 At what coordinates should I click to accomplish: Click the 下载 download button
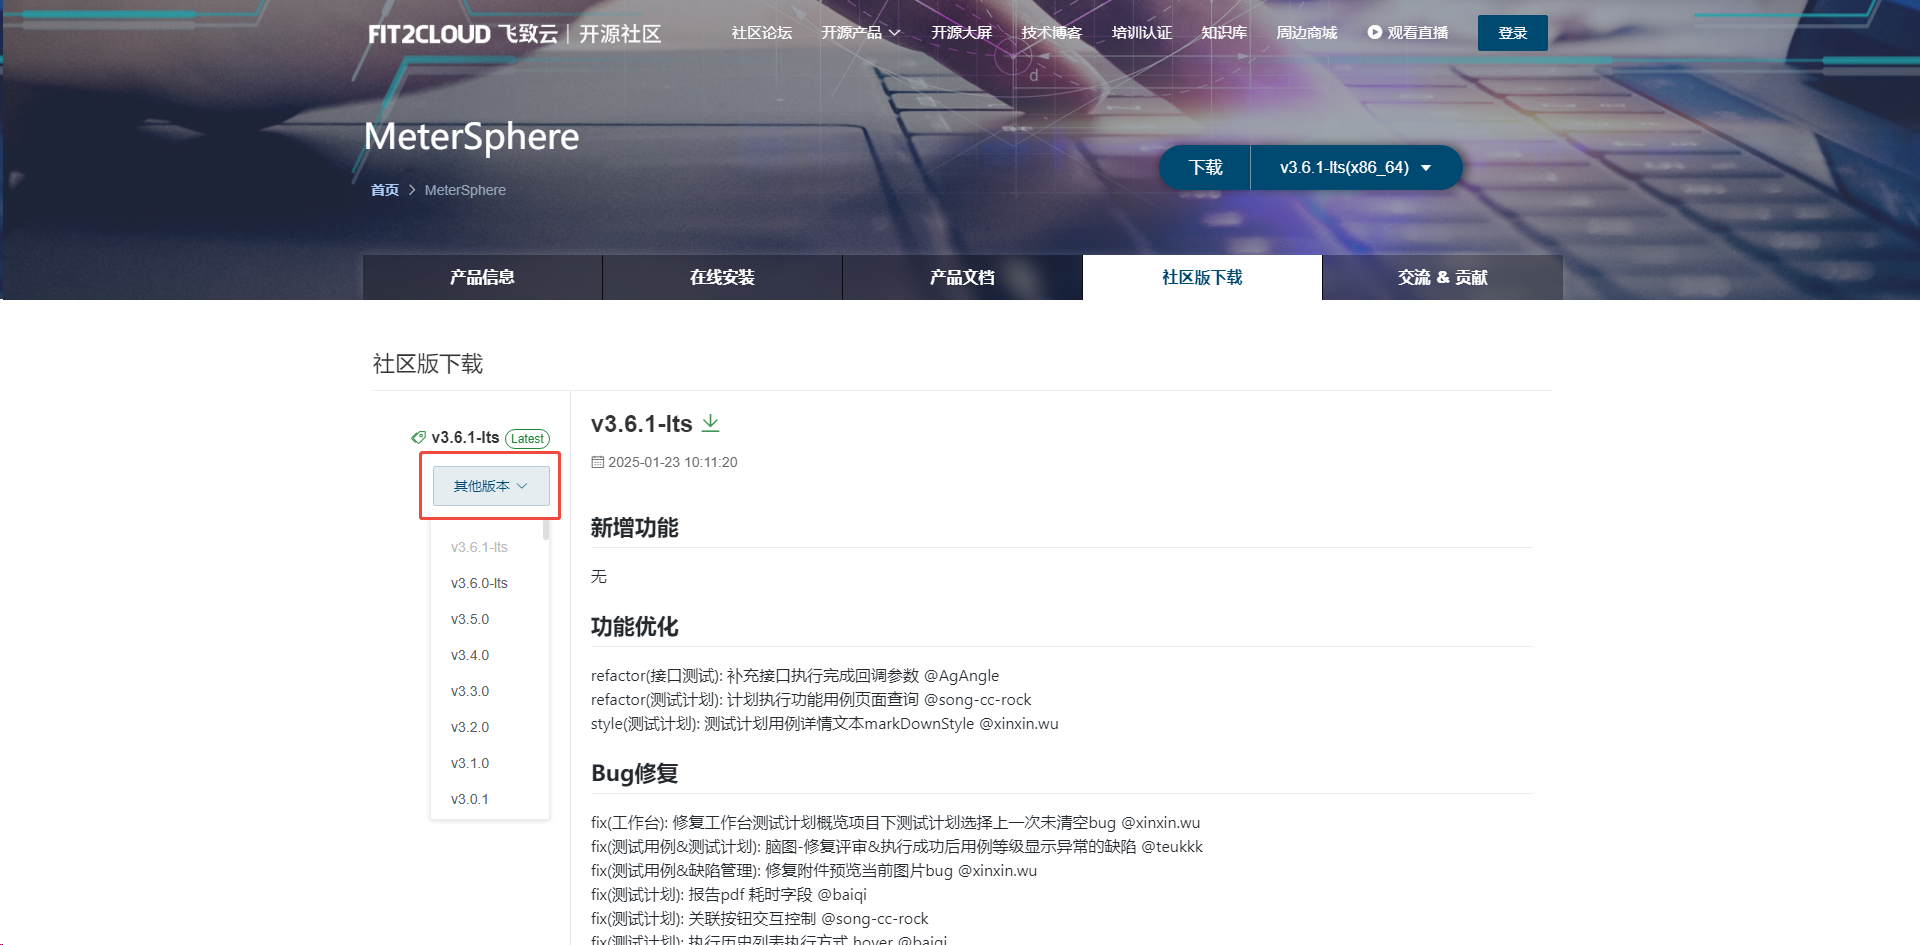1204,167
